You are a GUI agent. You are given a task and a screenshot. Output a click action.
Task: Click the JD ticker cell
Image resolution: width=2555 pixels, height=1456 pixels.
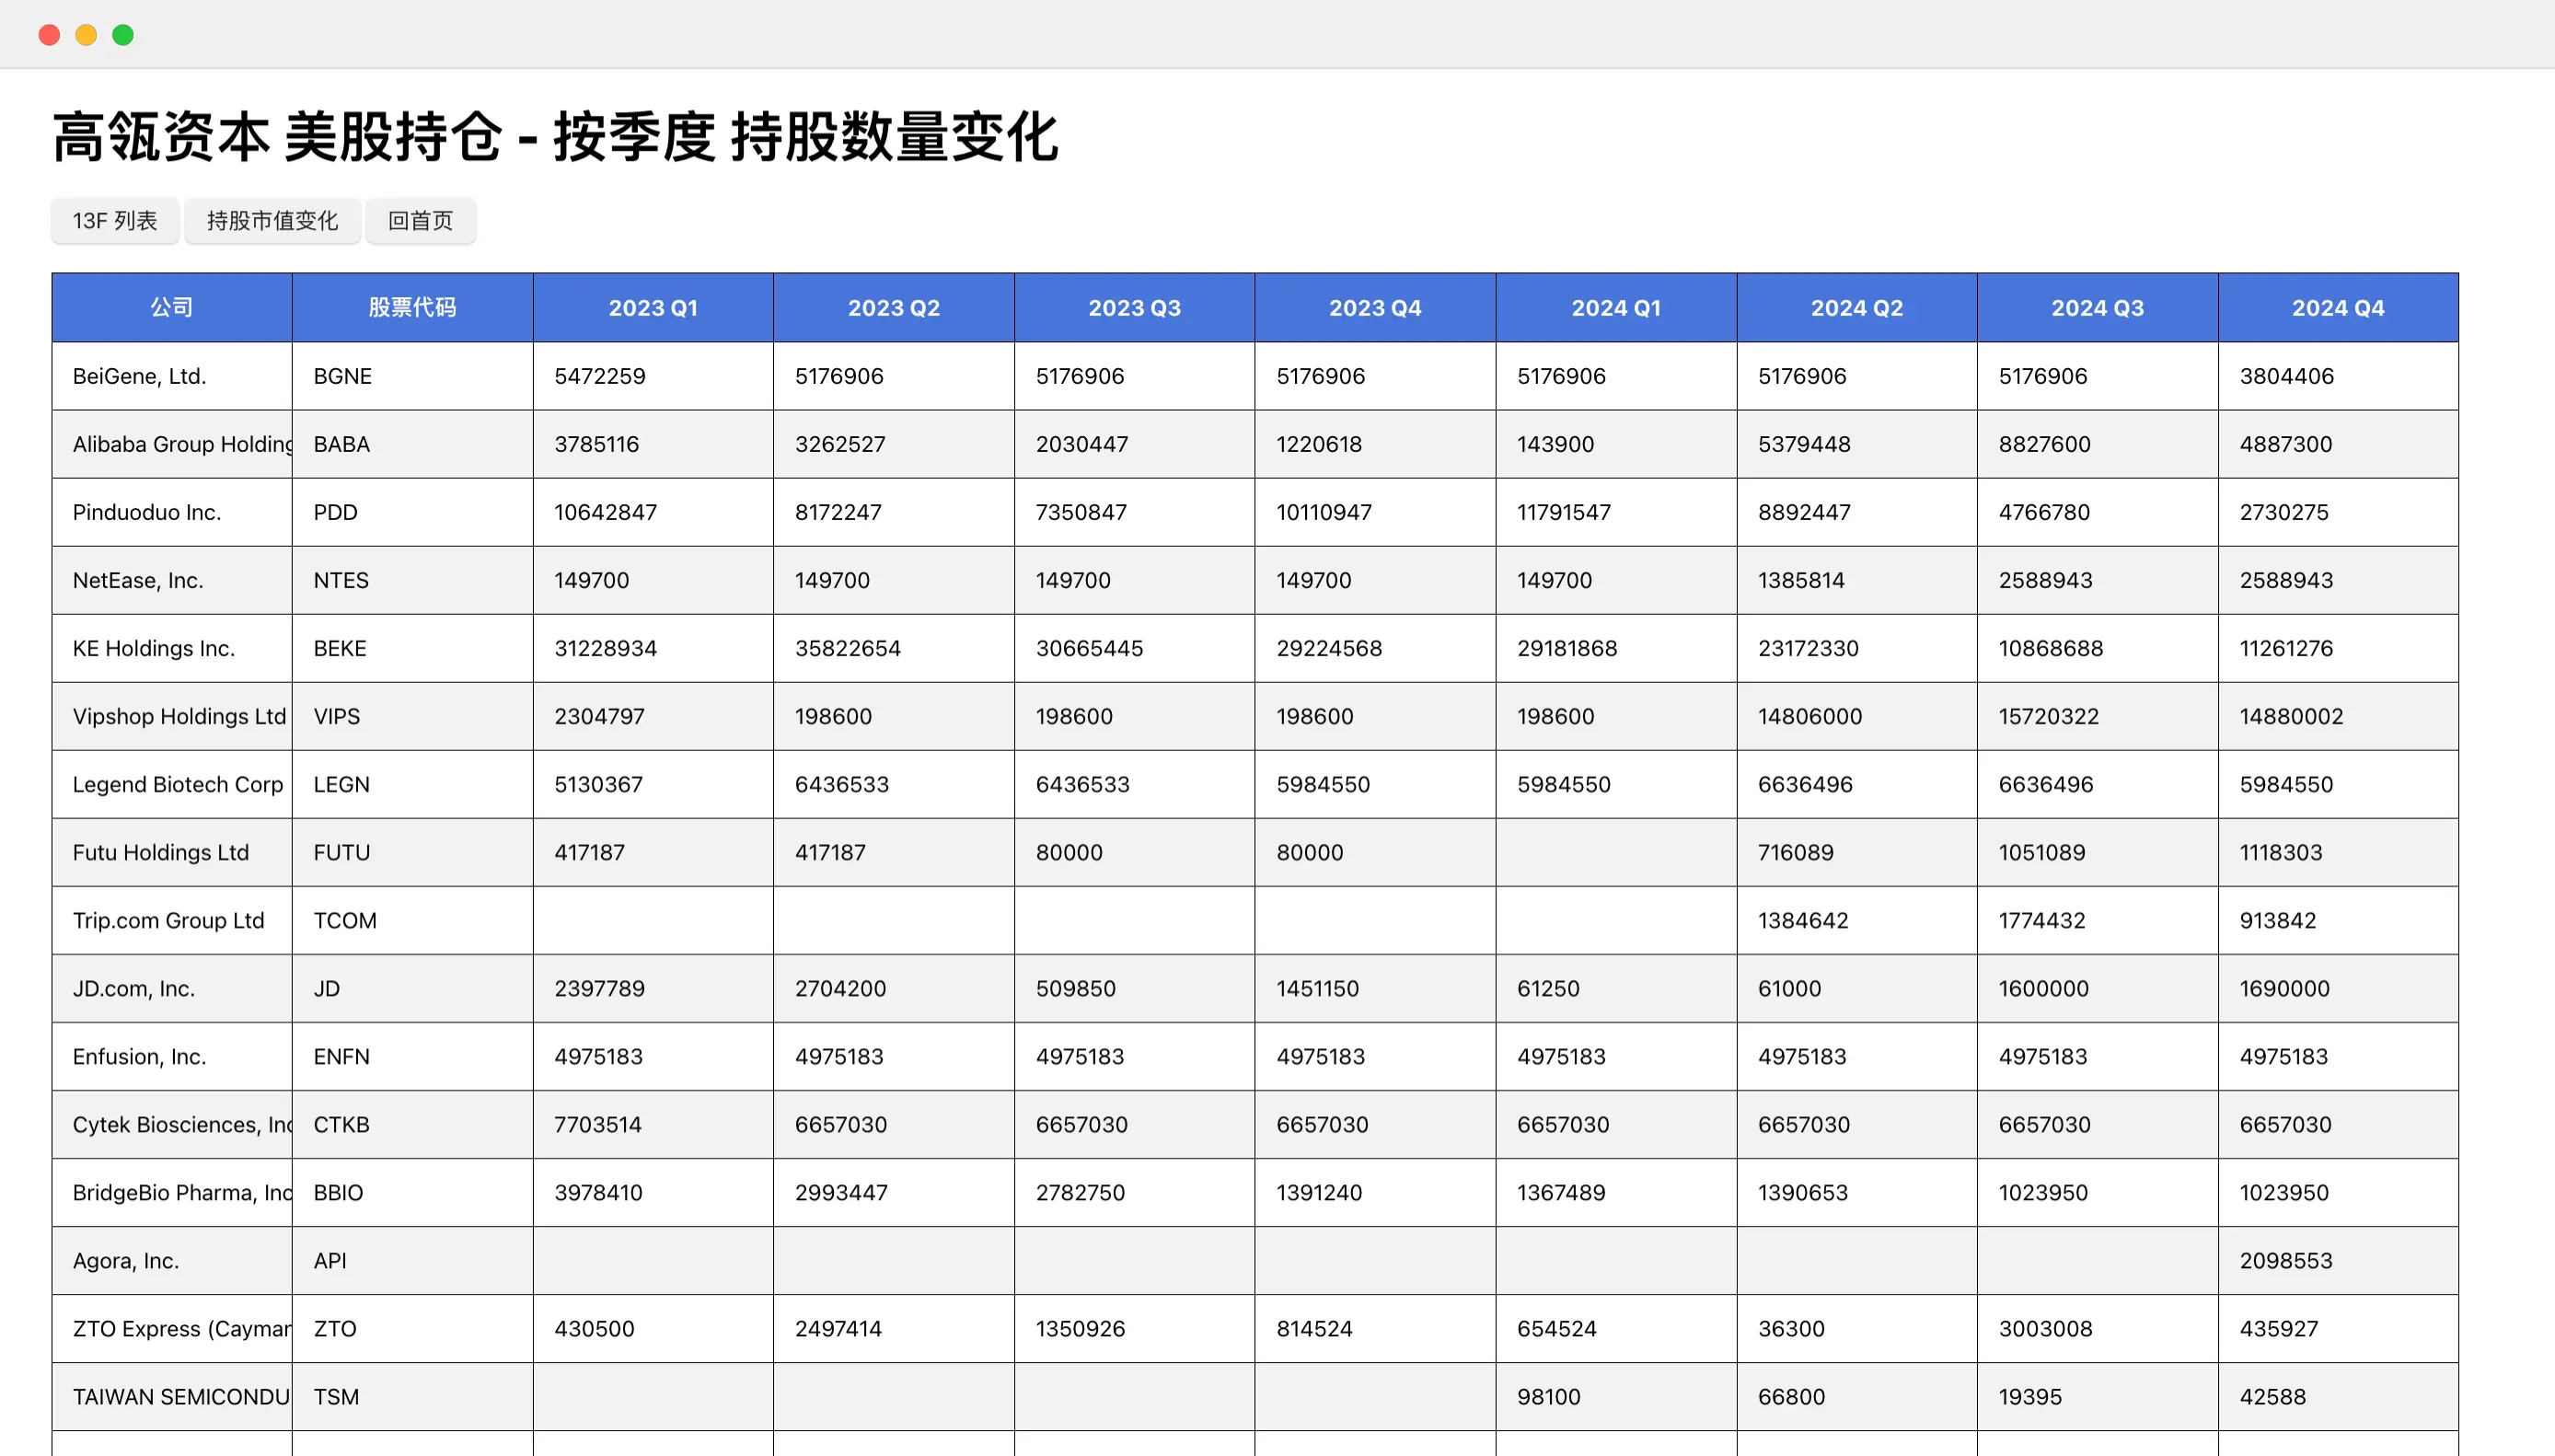pos(412,988)
